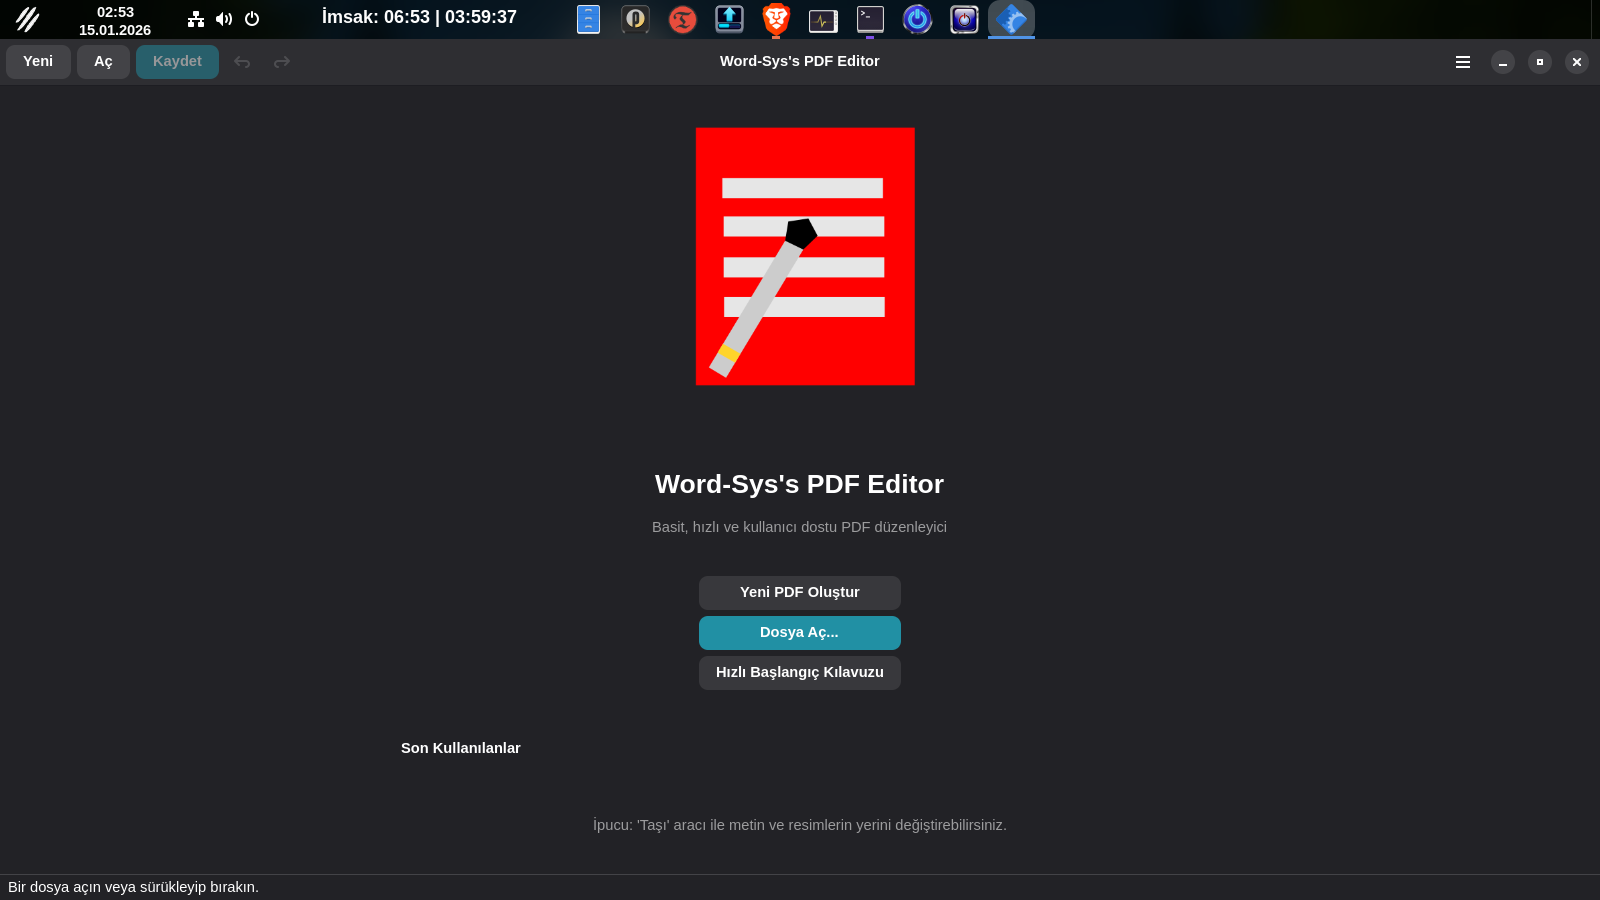Open the applications menu slash logo

point(28,19)
